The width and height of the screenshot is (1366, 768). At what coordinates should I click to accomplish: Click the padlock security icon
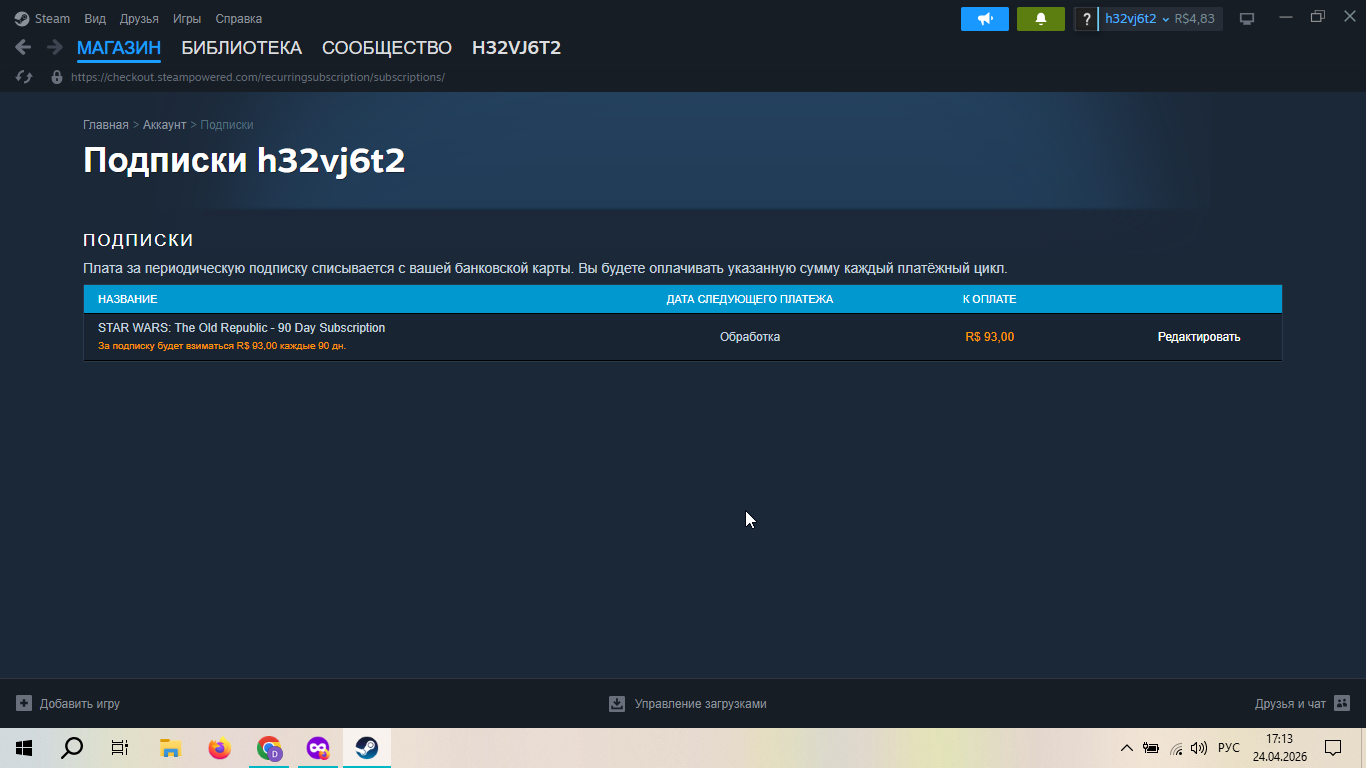click(57, 77)
